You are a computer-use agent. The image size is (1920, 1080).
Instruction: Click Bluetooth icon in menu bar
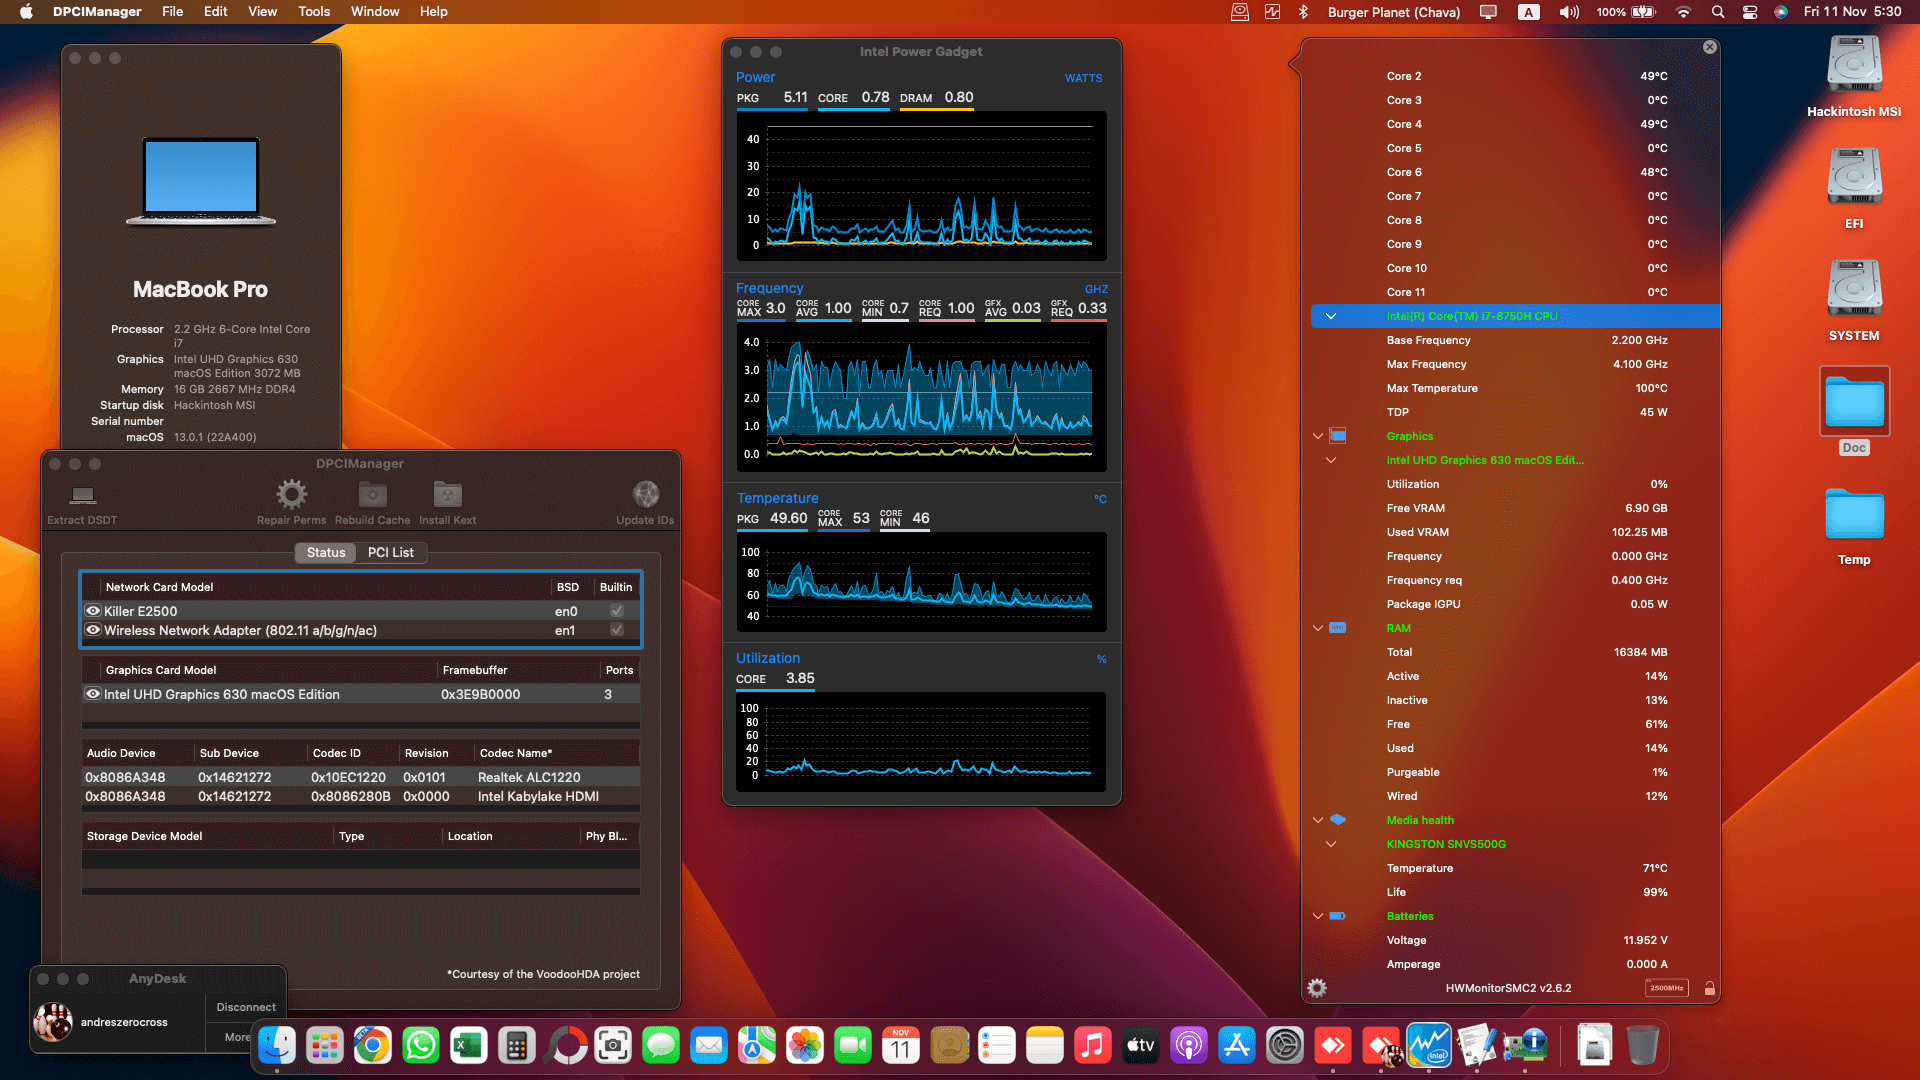(x=1303, y=12)
